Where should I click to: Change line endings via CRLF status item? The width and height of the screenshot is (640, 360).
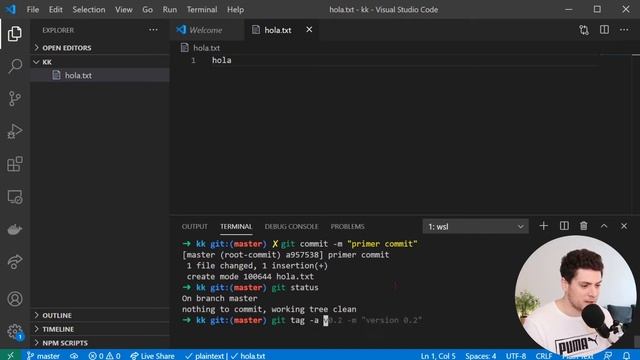544,356
